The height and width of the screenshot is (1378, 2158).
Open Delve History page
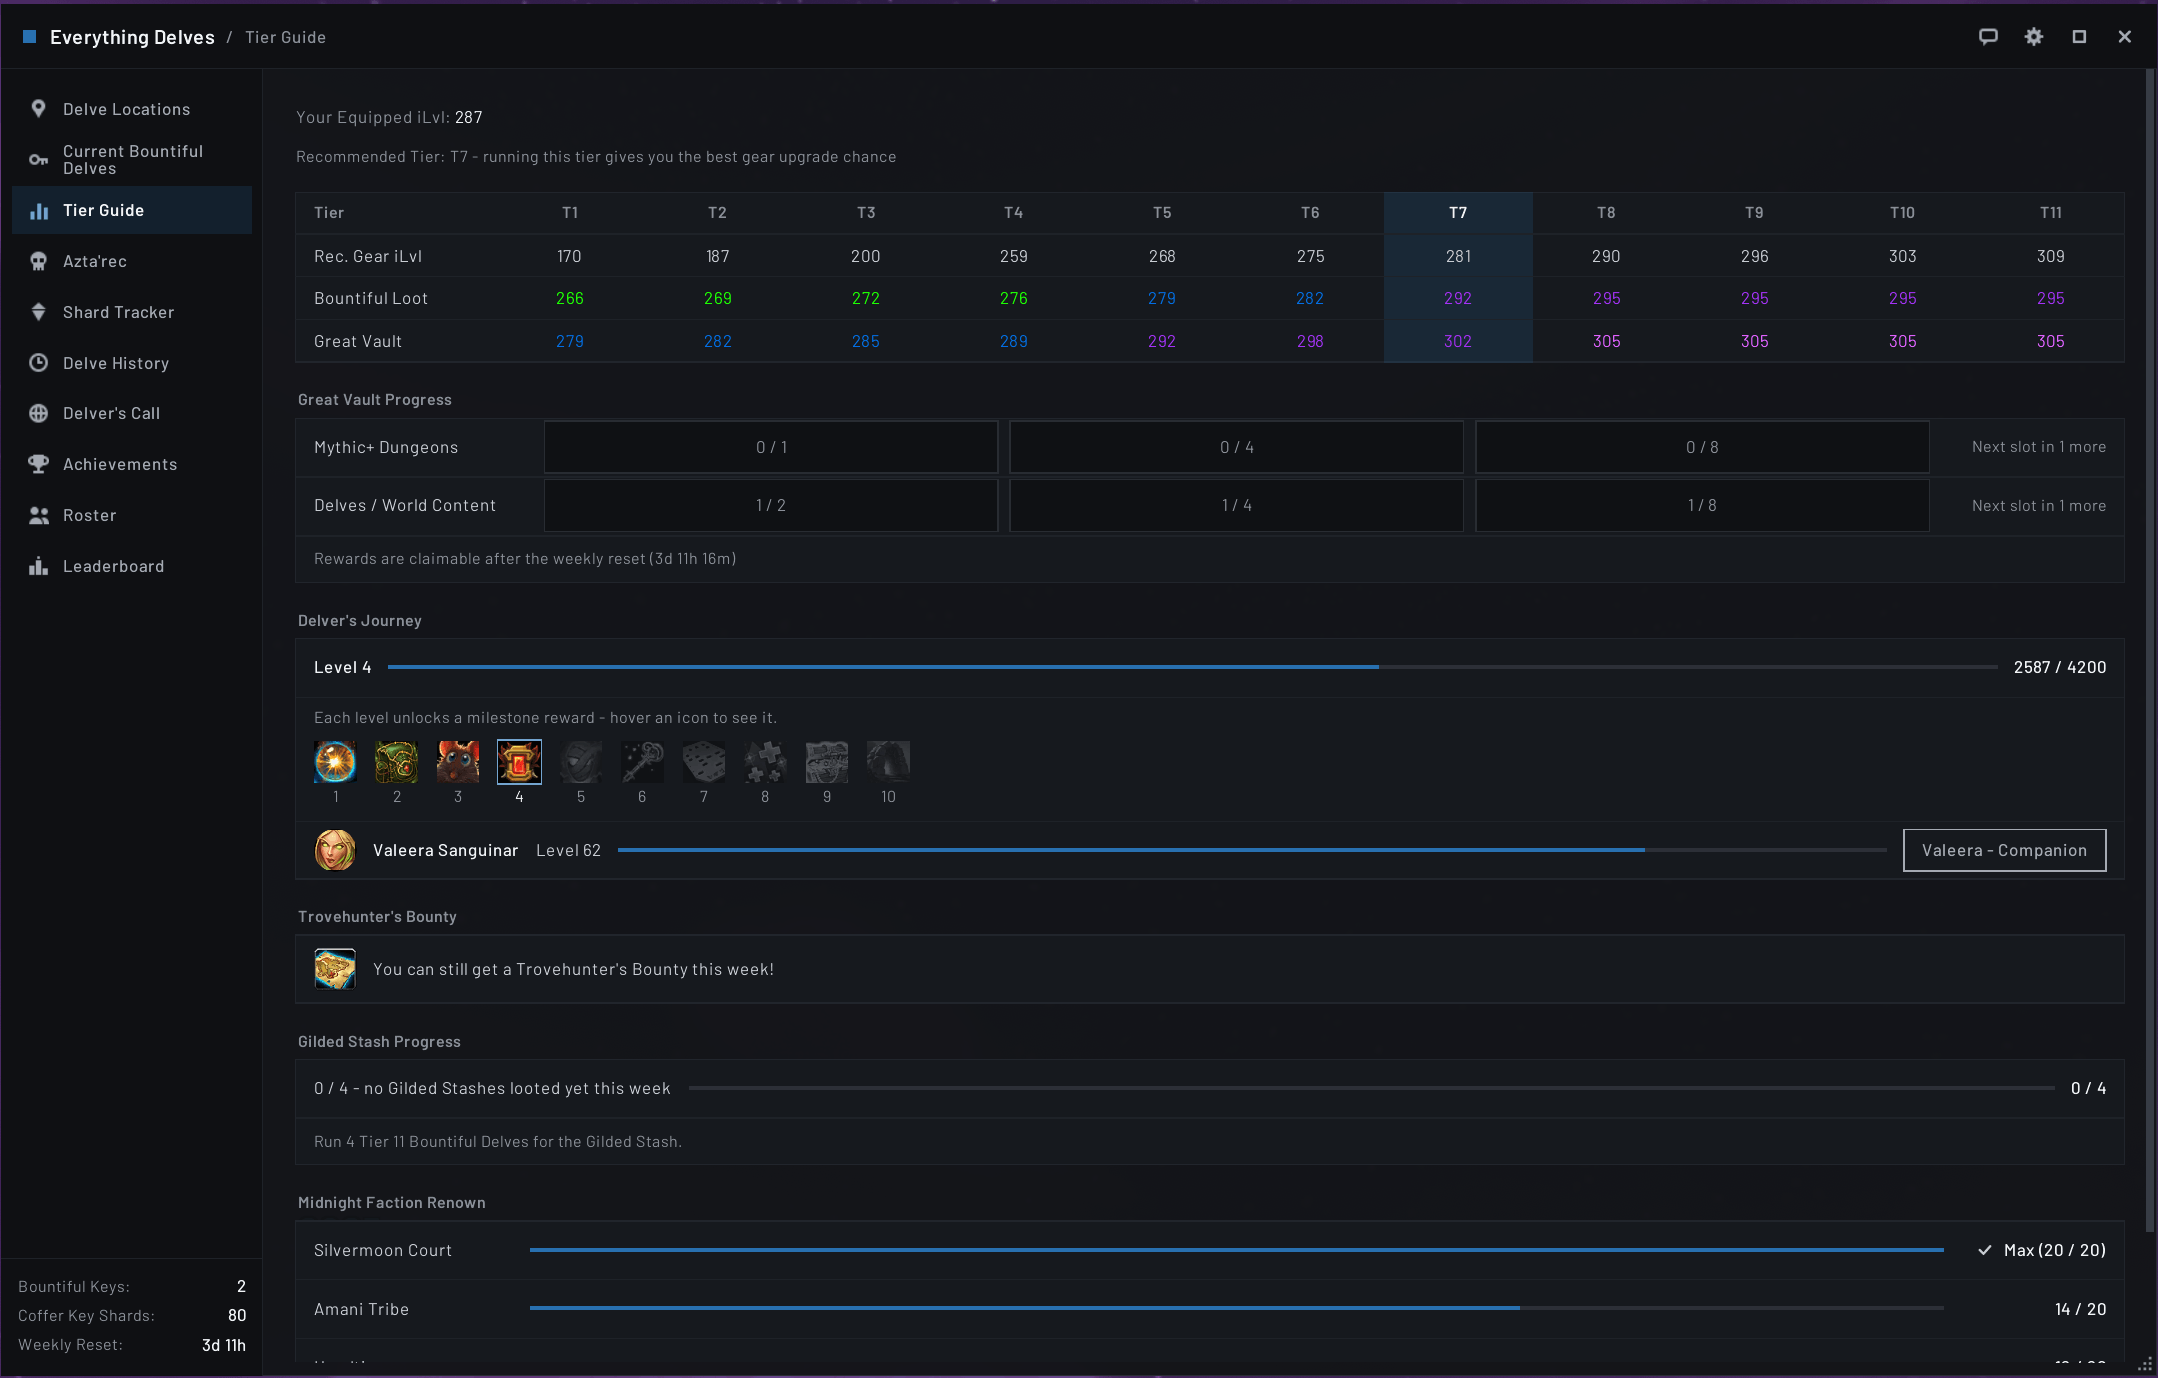(132, 363)
